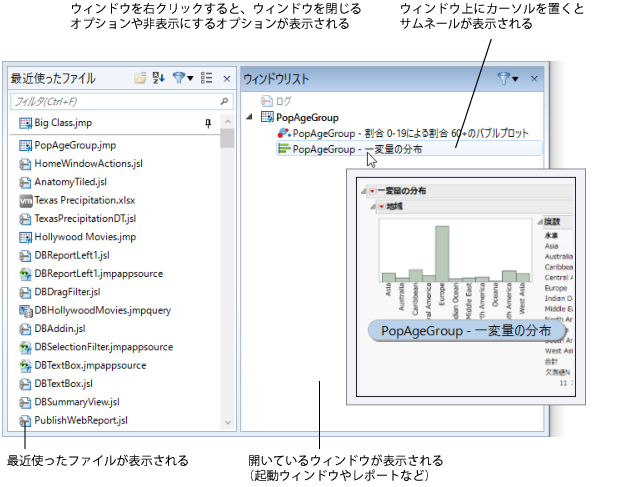The width and height of the screenshot is (629, 487).
Task: Click the ログ window icon
Action: point(267,101)
